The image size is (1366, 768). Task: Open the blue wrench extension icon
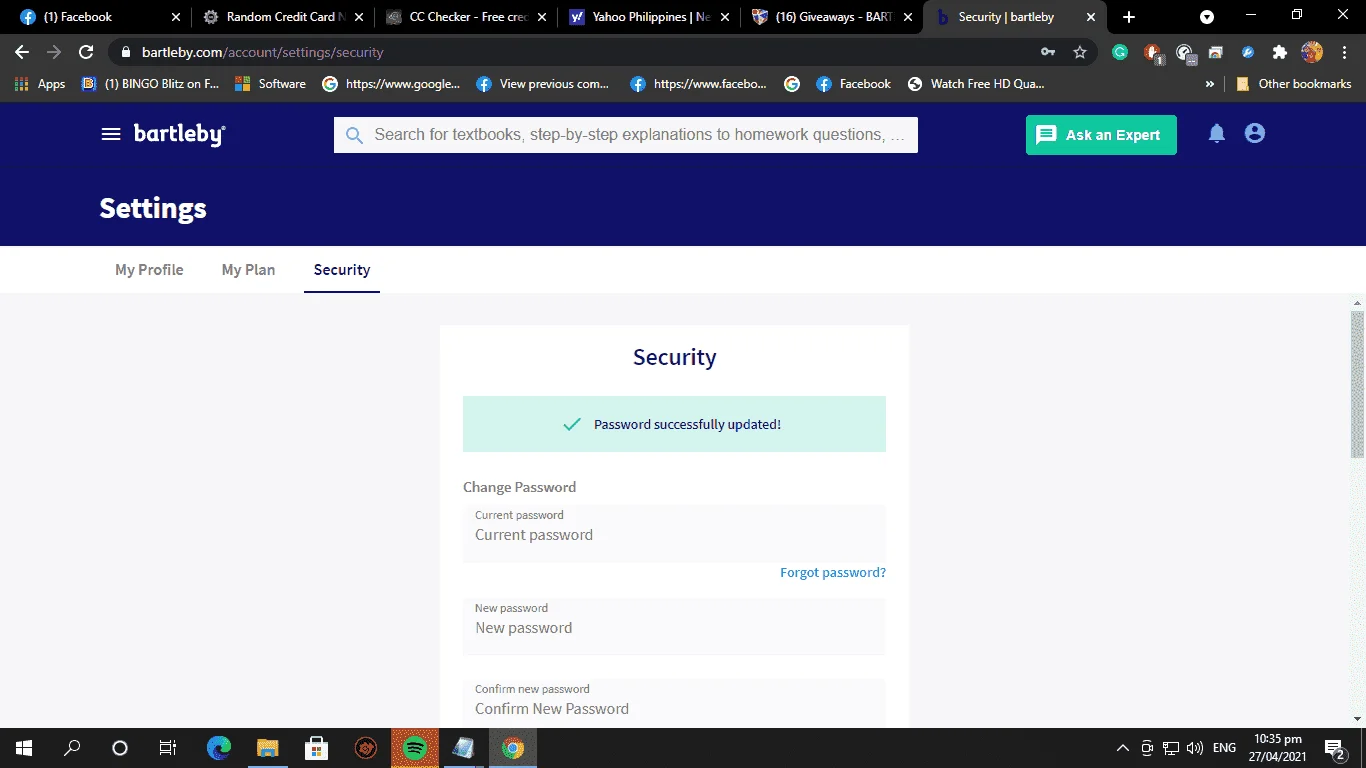click(x=1248, y=52)
